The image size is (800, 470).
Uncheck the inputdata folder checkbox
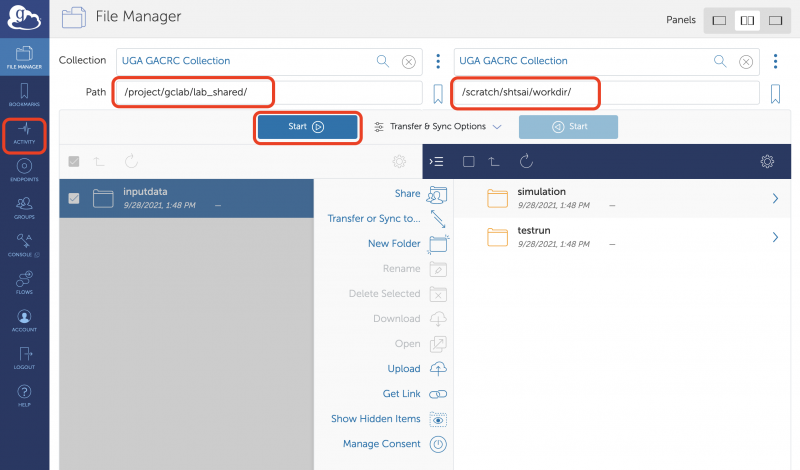pos(74,198)
